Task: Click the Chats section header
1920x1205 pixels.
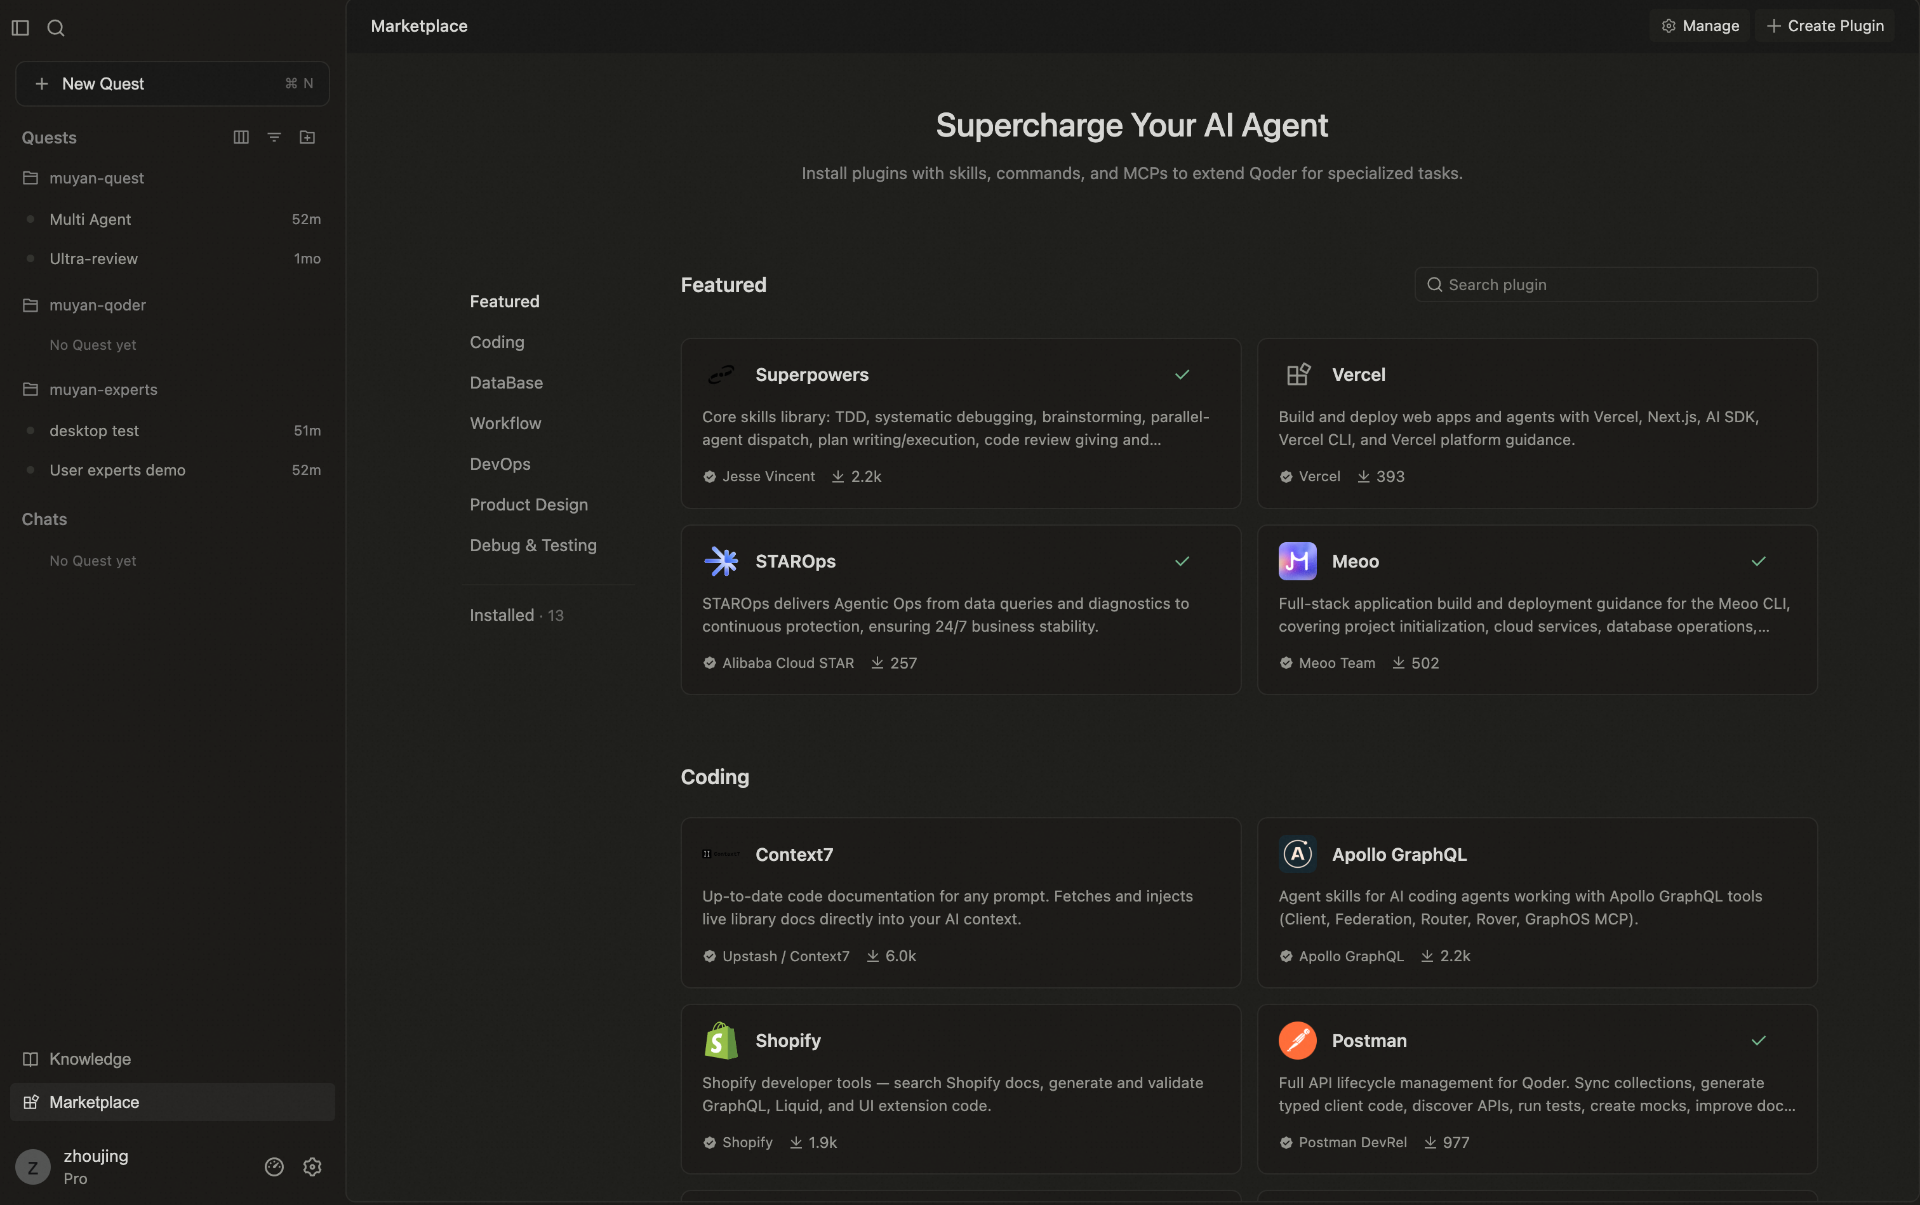Action: click(44, 519)
